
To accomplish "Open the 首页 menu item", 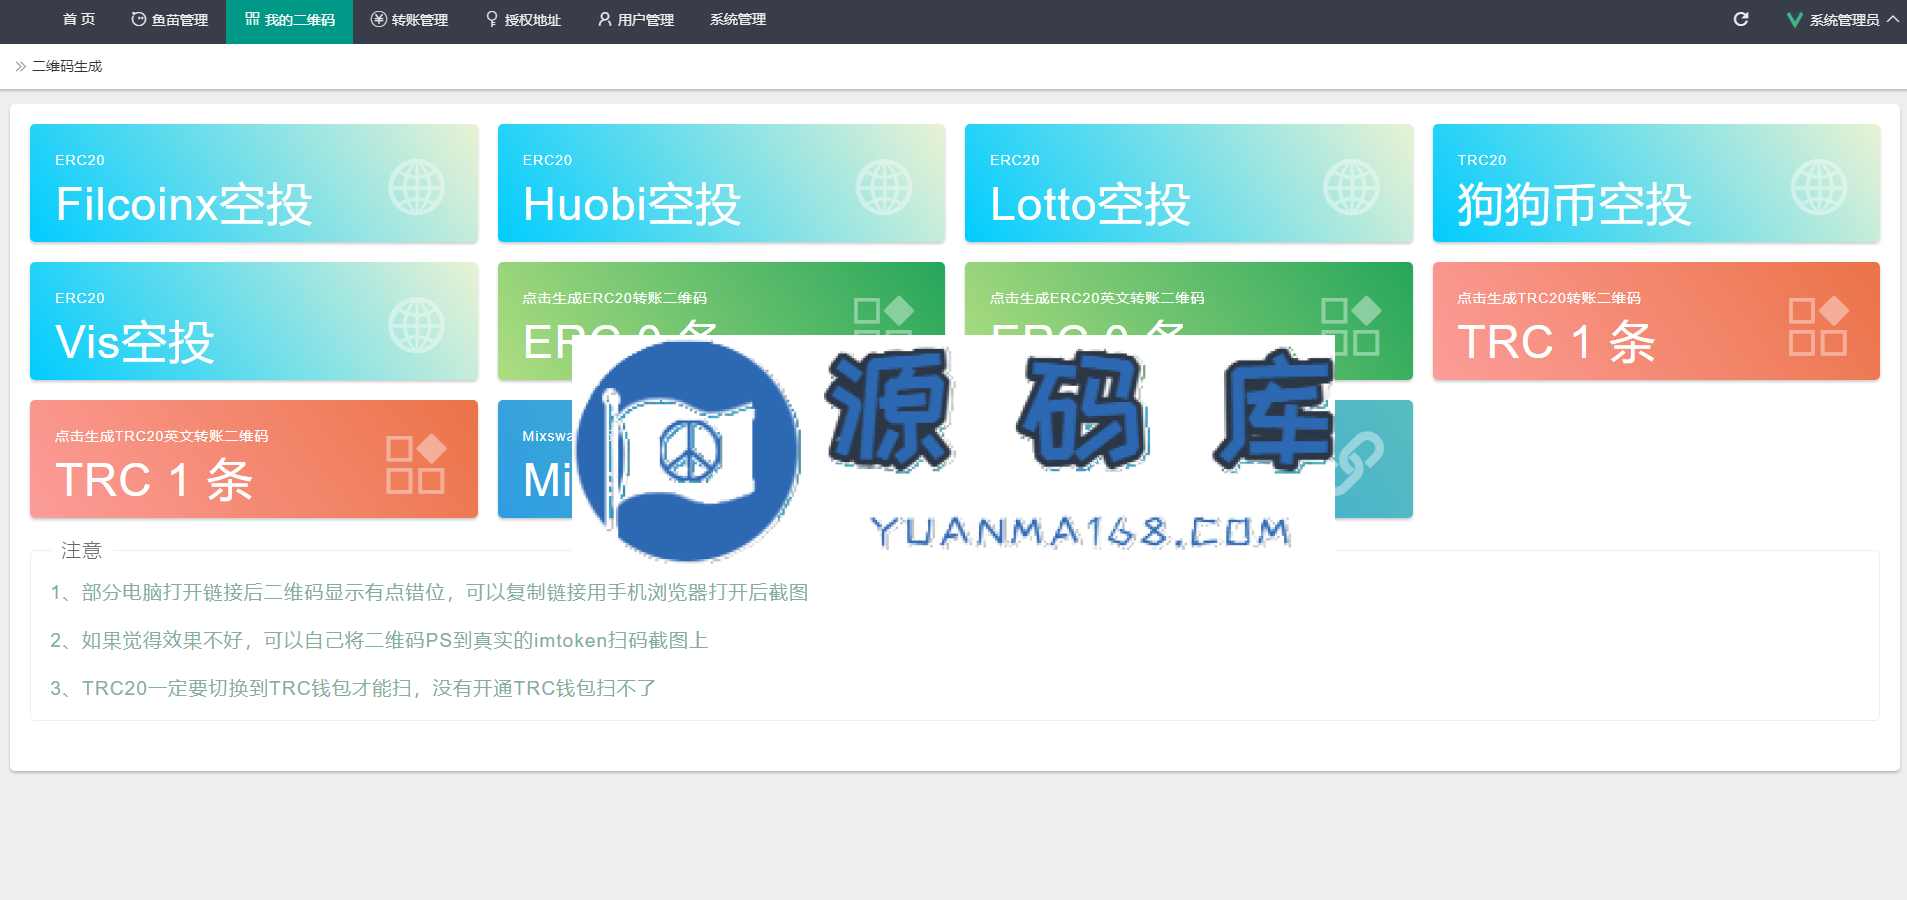I will coord(79,20).
